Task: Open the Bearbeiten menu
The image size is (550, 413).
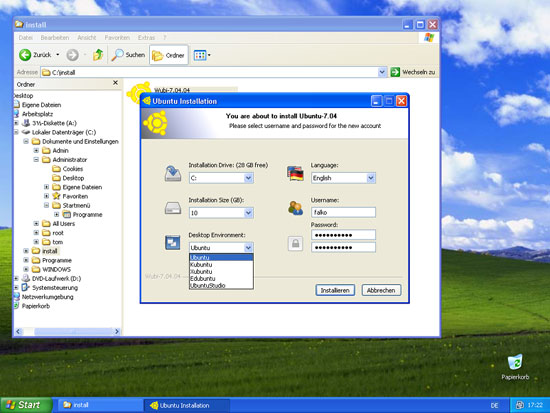Action: pos(55,38)
